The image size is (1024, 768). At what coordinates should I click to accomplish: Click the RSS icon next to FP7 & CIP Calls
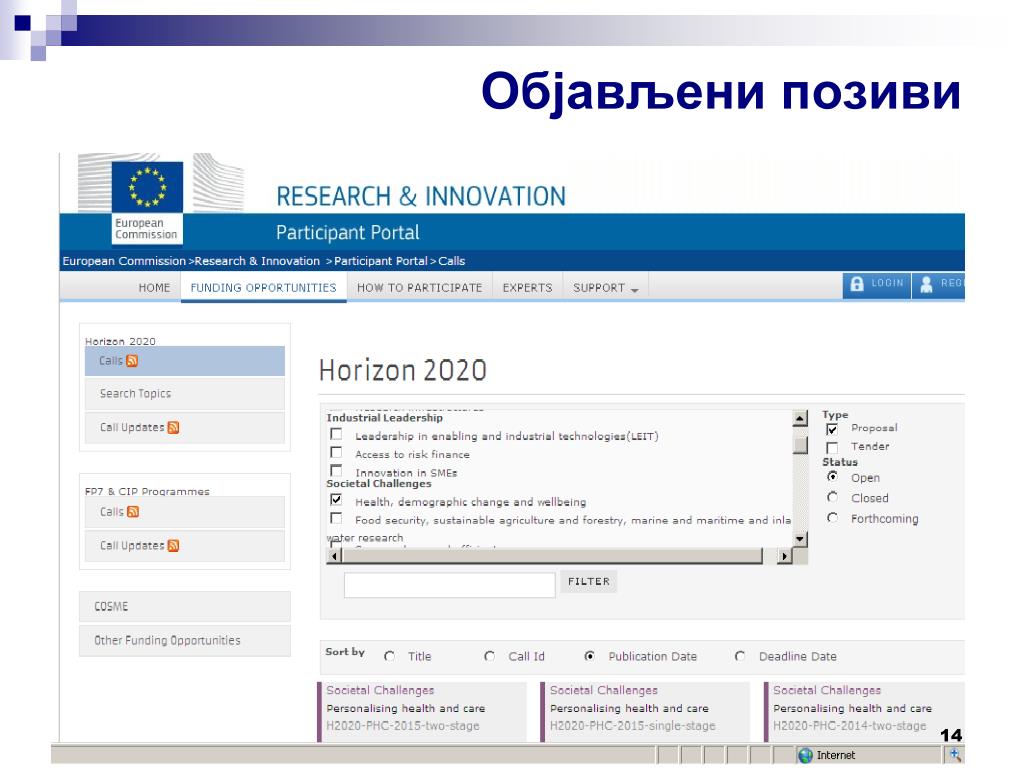[133, 512]
